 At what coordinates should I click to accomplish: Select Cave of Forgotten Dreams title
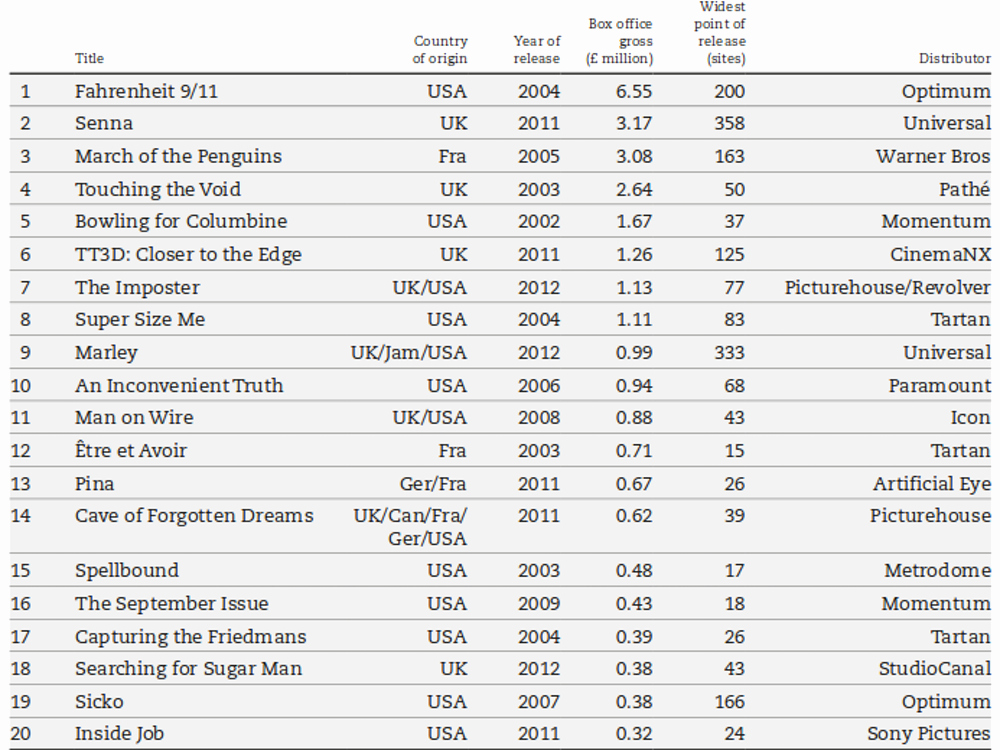[194, 515]
